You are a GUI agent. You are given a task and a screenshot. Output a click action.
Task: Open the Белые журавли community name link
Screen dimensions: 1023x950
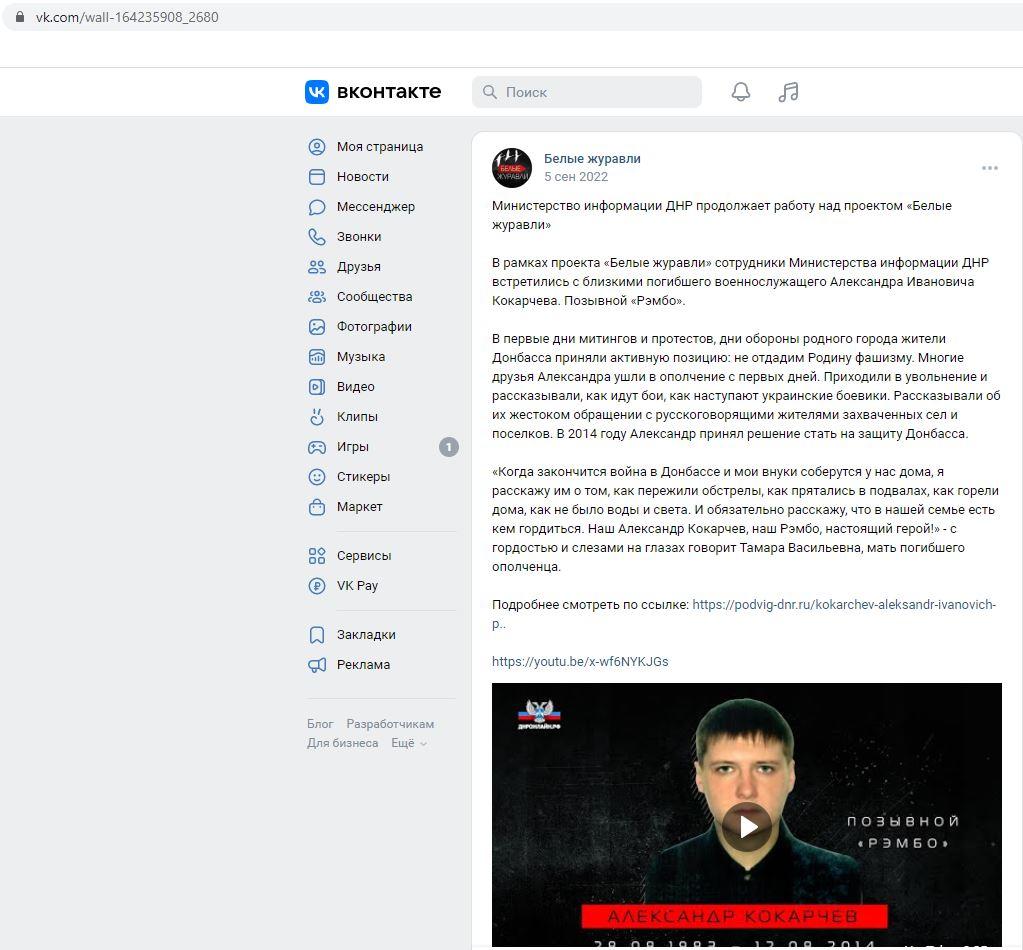tap(592, 159)
